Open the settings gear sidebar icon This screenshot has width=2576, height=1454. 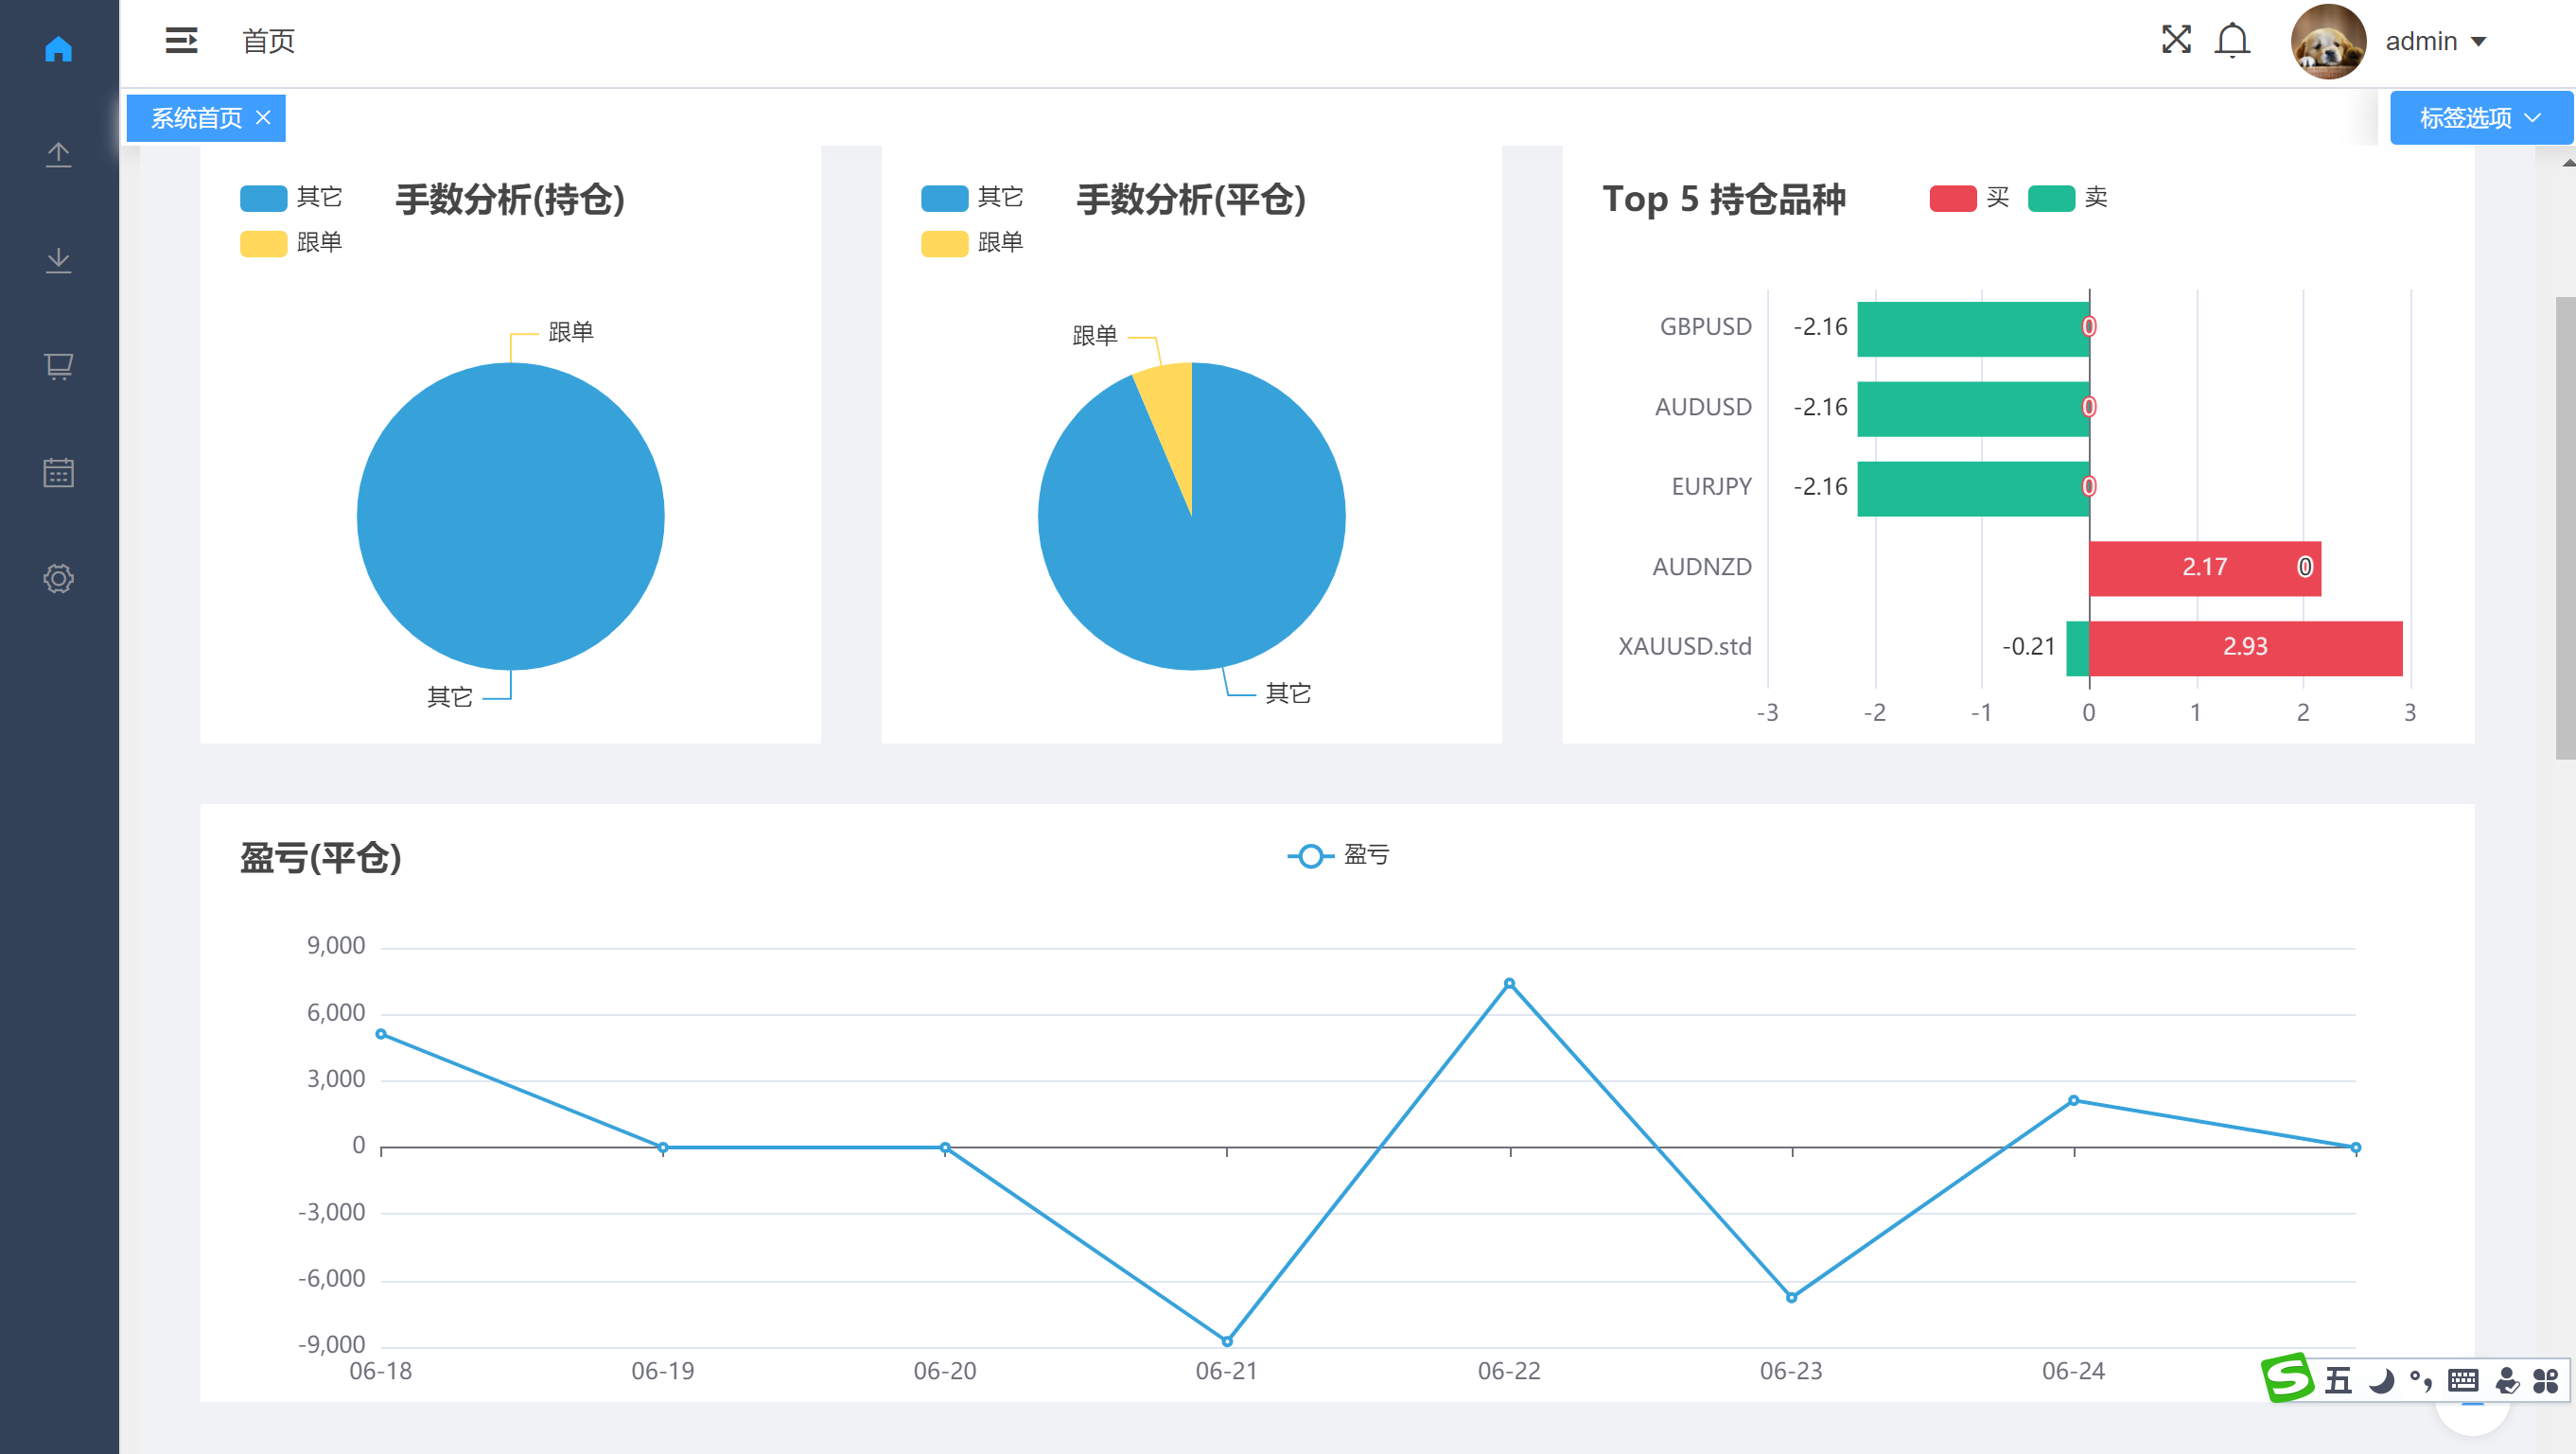[58, 578]
